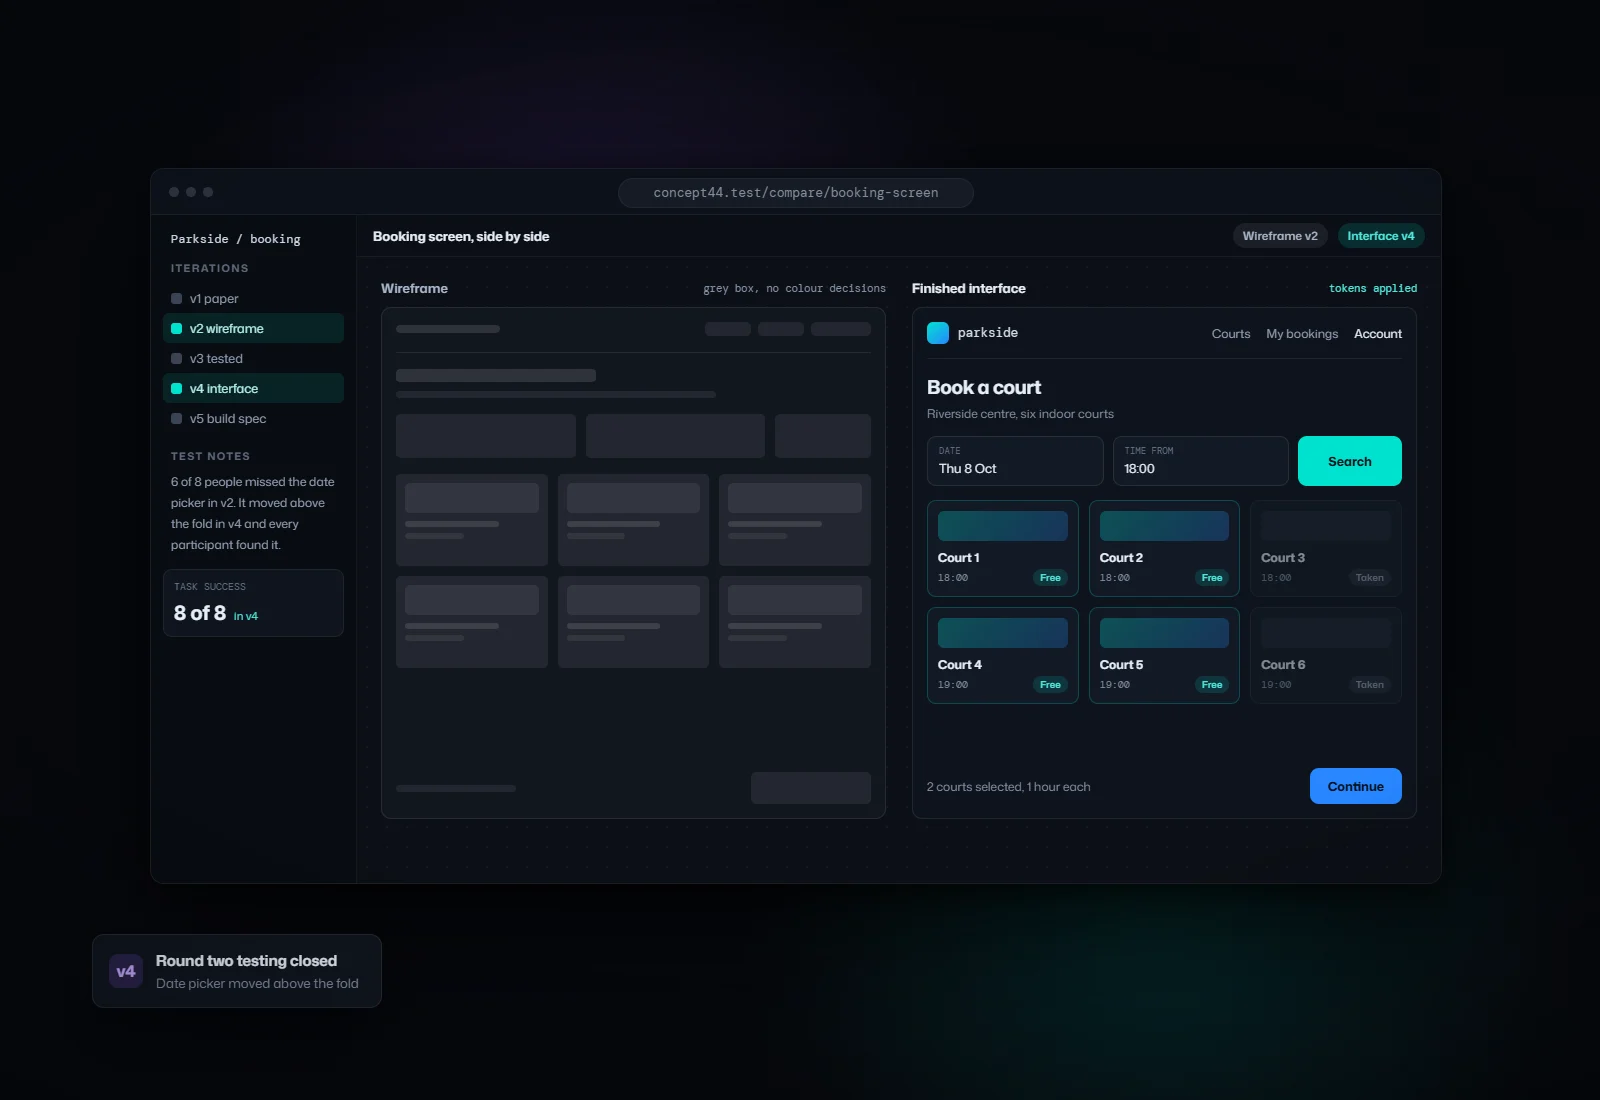Click the blue Continue button
Viewport: 1600px width, 1100px height.
click(1356, 786)
